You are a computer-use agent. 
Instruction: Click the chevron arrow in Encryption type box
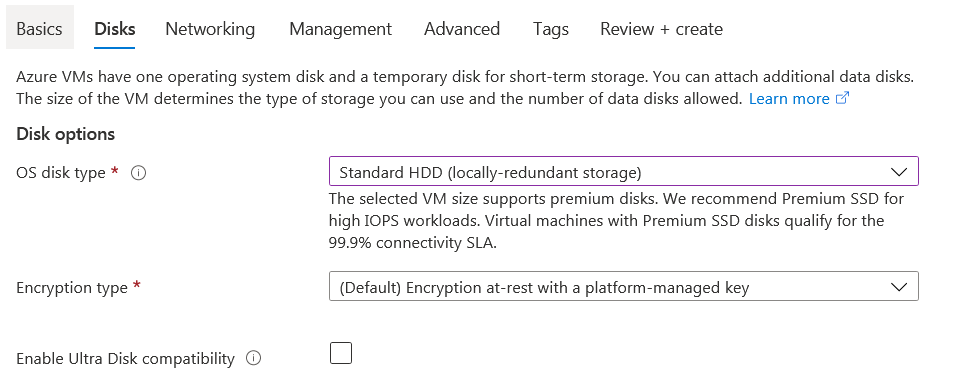coord(899,287)
